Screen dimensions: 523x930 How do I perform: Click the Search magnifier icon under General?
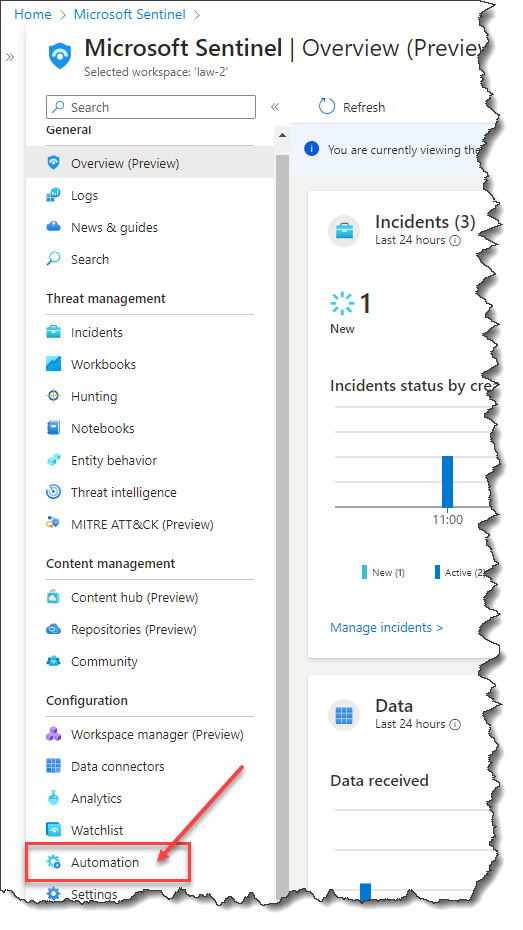click(x=53, y=259)
